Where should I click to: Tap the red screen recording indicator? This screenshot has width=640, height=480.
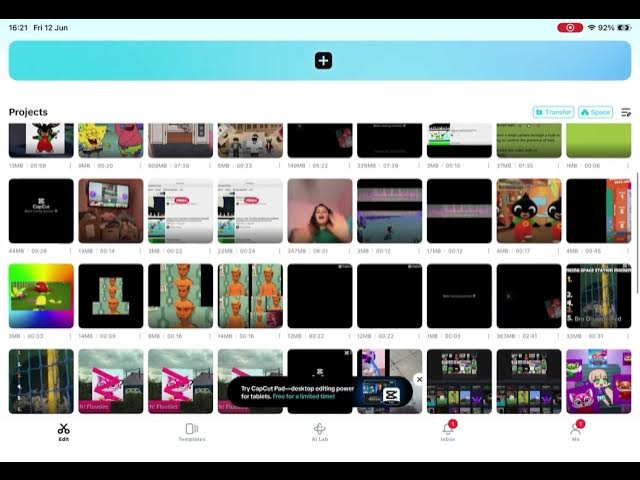click(570, 28)
